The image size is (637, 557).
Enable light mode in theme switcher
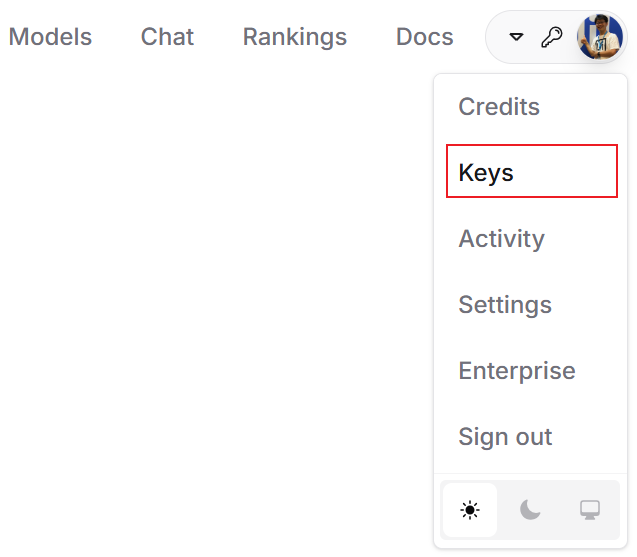470,510
